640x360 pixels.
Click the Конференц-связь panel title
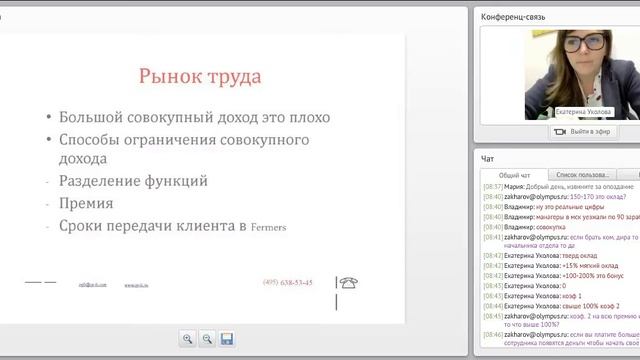click(x=513, y=17)
